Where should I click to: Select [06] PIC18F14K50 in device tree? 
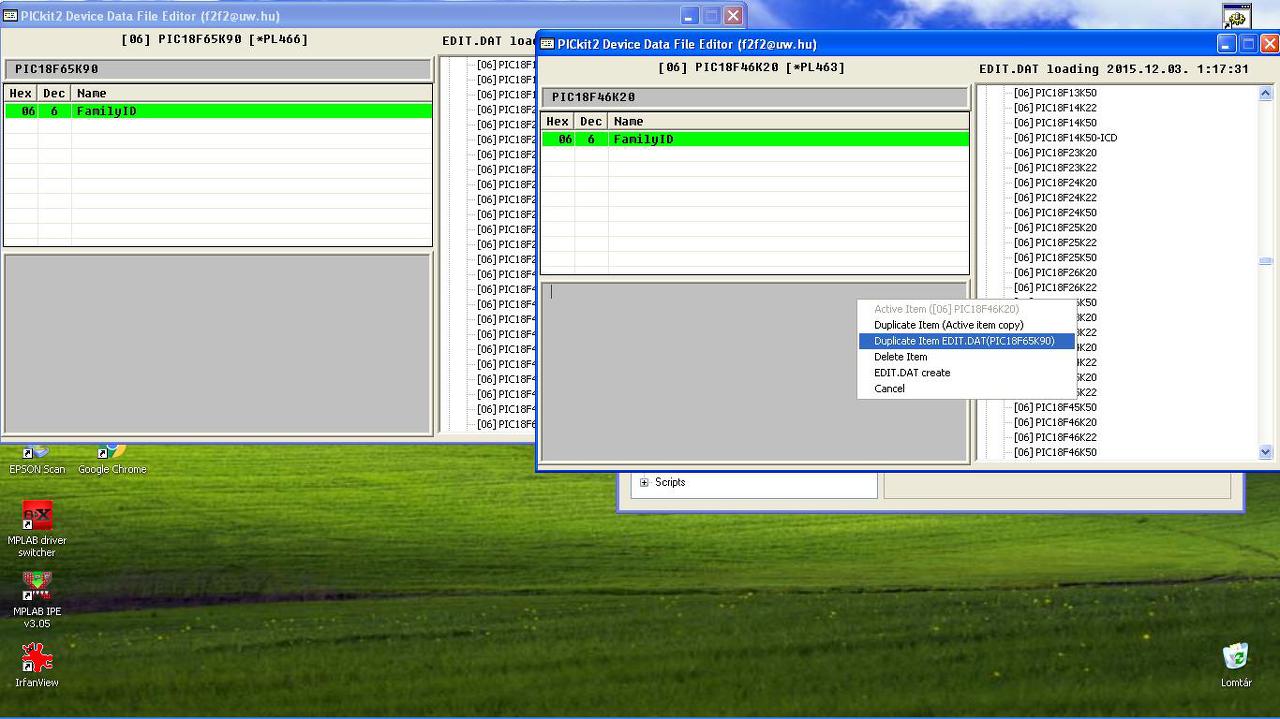(x=1055, y=123)
